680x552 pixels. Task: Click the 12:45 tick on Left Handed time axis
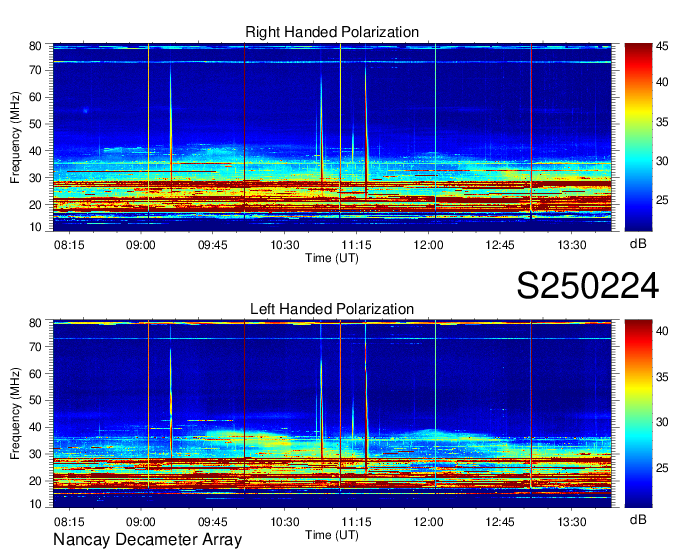pos(500,522)
